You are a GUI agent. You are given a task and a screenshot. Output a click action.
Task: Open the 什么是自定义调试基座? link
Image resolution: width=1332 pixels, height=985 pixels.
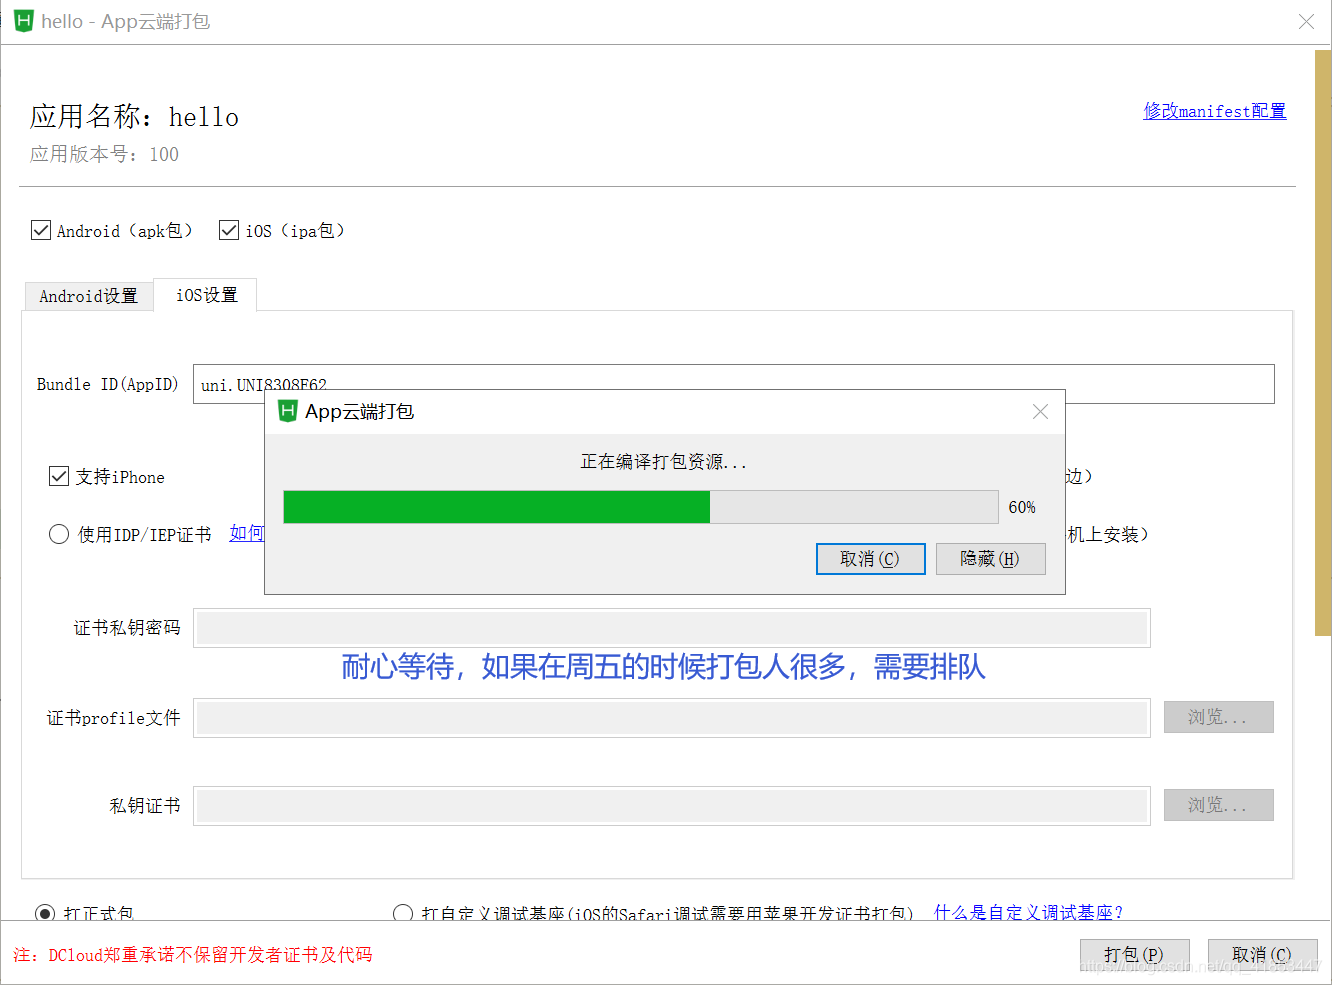pos(1028,912)
